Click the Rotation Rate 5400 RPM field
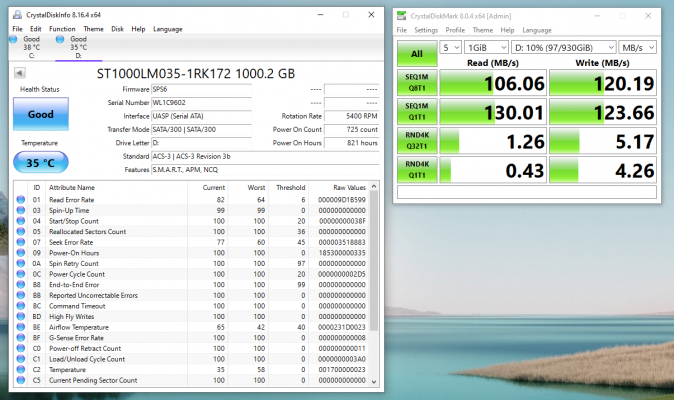The image size is (674, 400). (x=352, y=116)
